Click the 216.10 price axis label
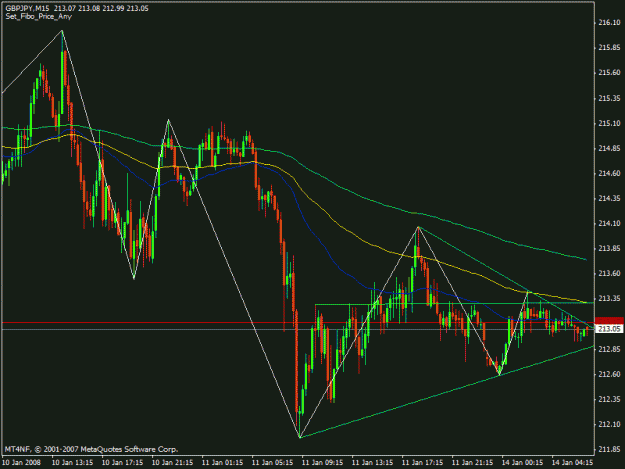This screenshot has width=625, height=469. point(609,23)
